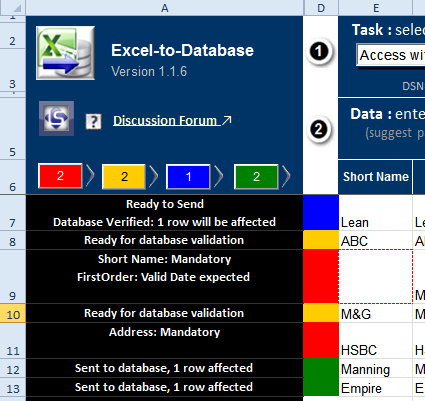
Task: Click the blue status cell in row 7
Action: coord(321,213)
